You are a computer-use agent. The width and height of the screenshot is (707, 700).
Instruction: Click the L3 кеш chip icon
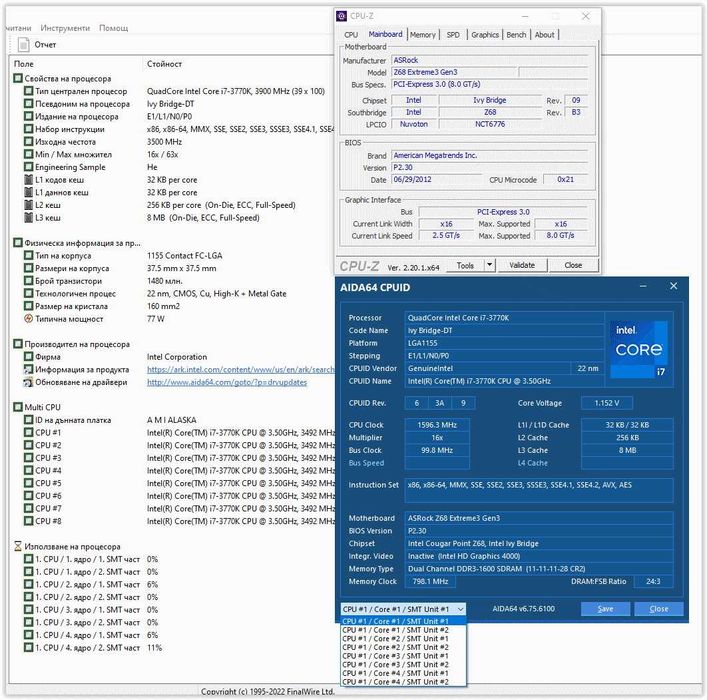click(28, 217)
